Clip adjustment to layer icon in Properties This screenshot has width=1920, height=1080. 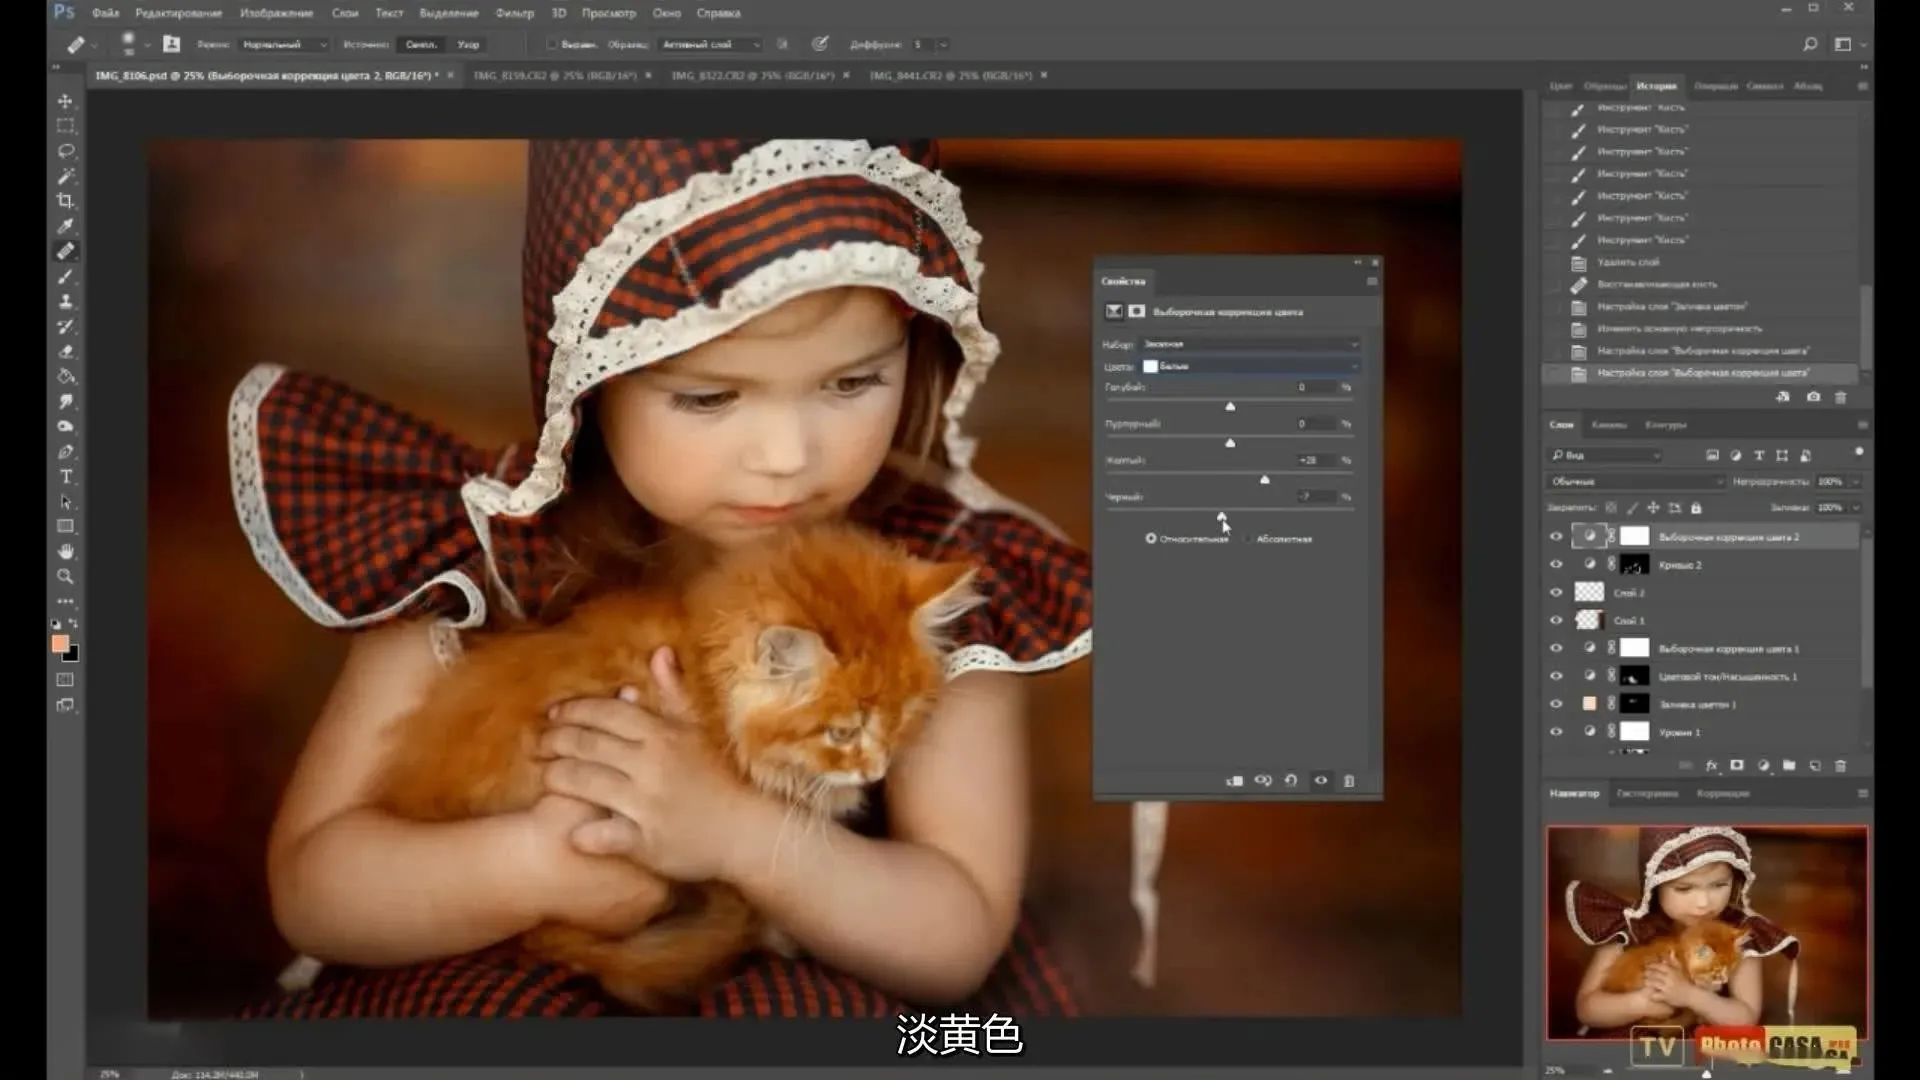pos(1235,781)
